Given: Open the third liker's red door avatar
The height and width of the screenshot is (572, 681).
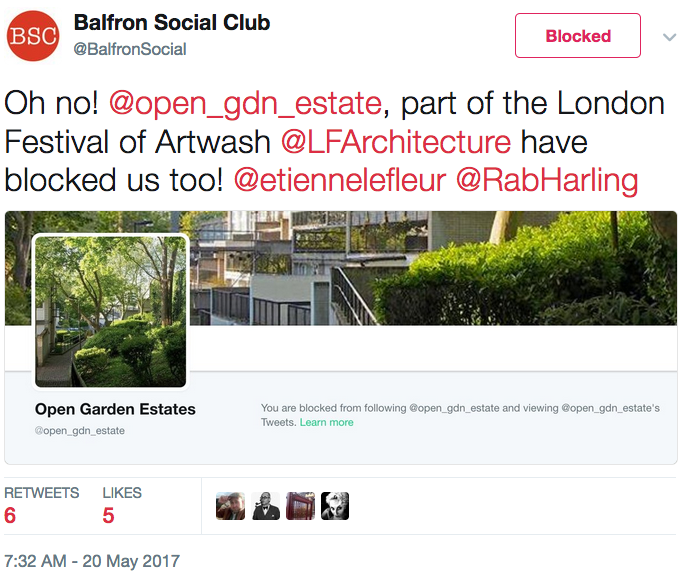Looking at the screenshot, I should click(x=300, y=506).
